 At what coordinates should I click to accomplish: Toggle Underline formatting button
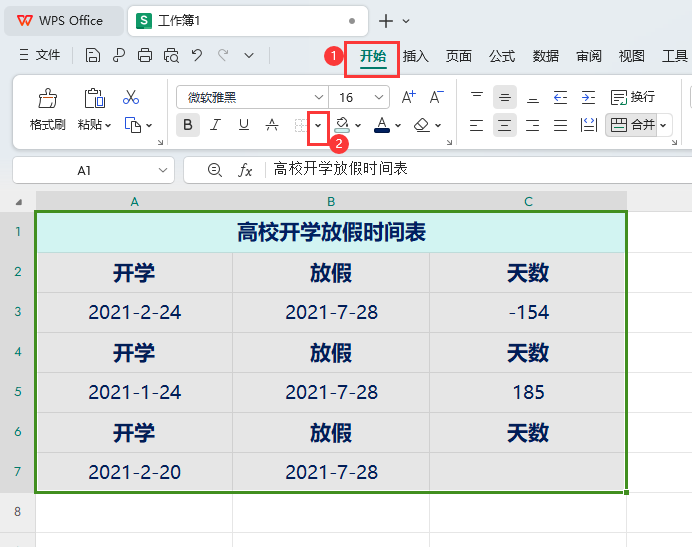pyautogui.click(x=244, y=125)
